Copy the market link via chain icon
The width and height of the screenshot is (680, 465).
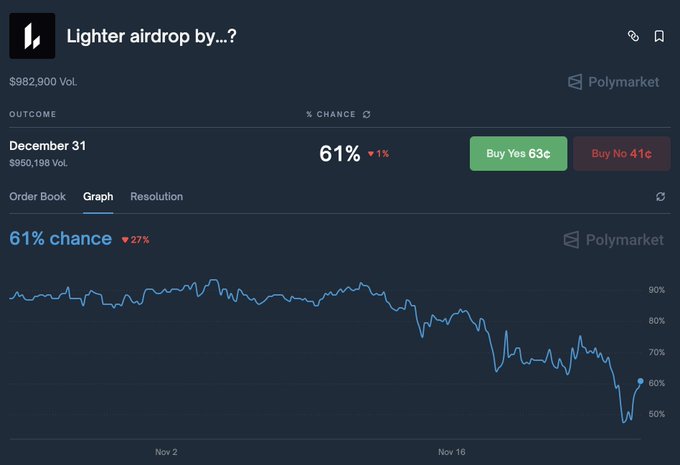(x=632, y=36)
